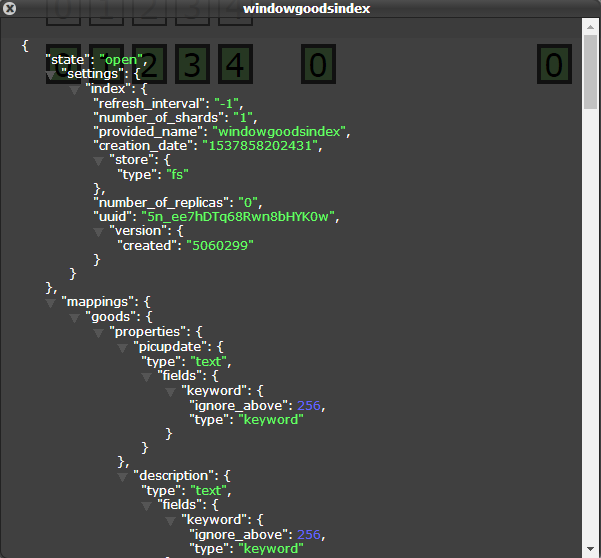
Task: Click the scrollbar up arrow
Action: coord(590,27)
